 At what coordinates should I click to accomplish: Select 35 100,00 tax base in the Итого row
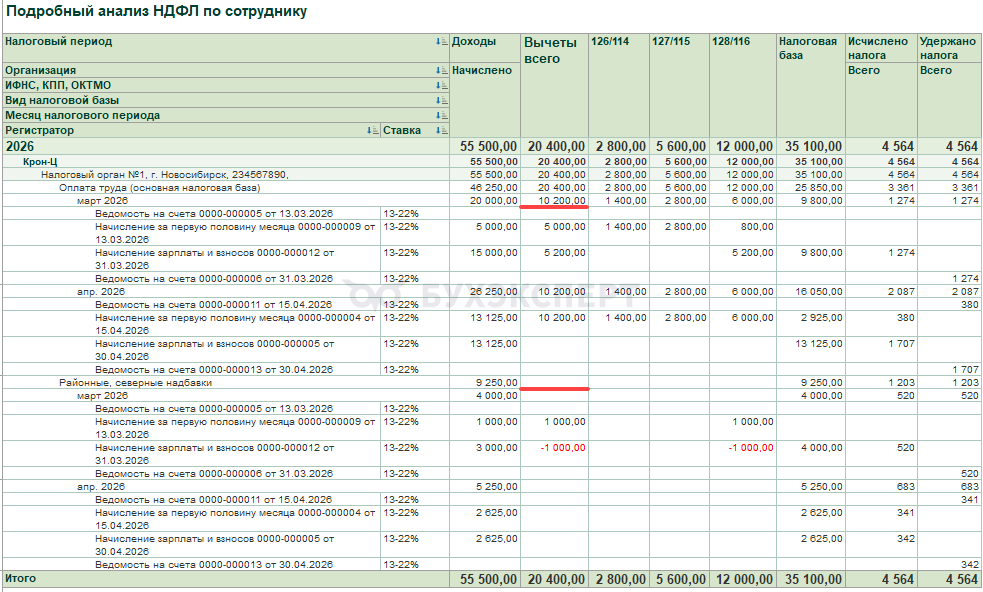pyautogui.click(x=811, y=579)
